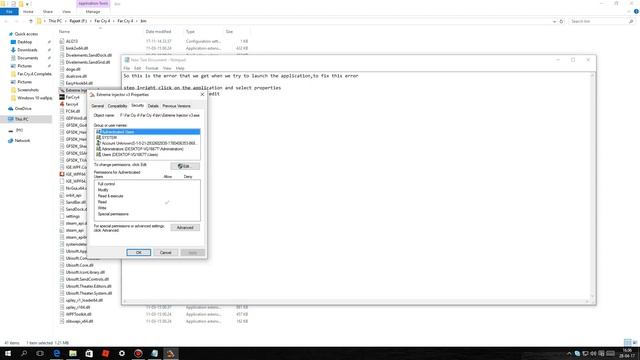This screenshot has width=640, height=360.
Task: Open File Explorer taskbar icon
Action: (73, 353)
